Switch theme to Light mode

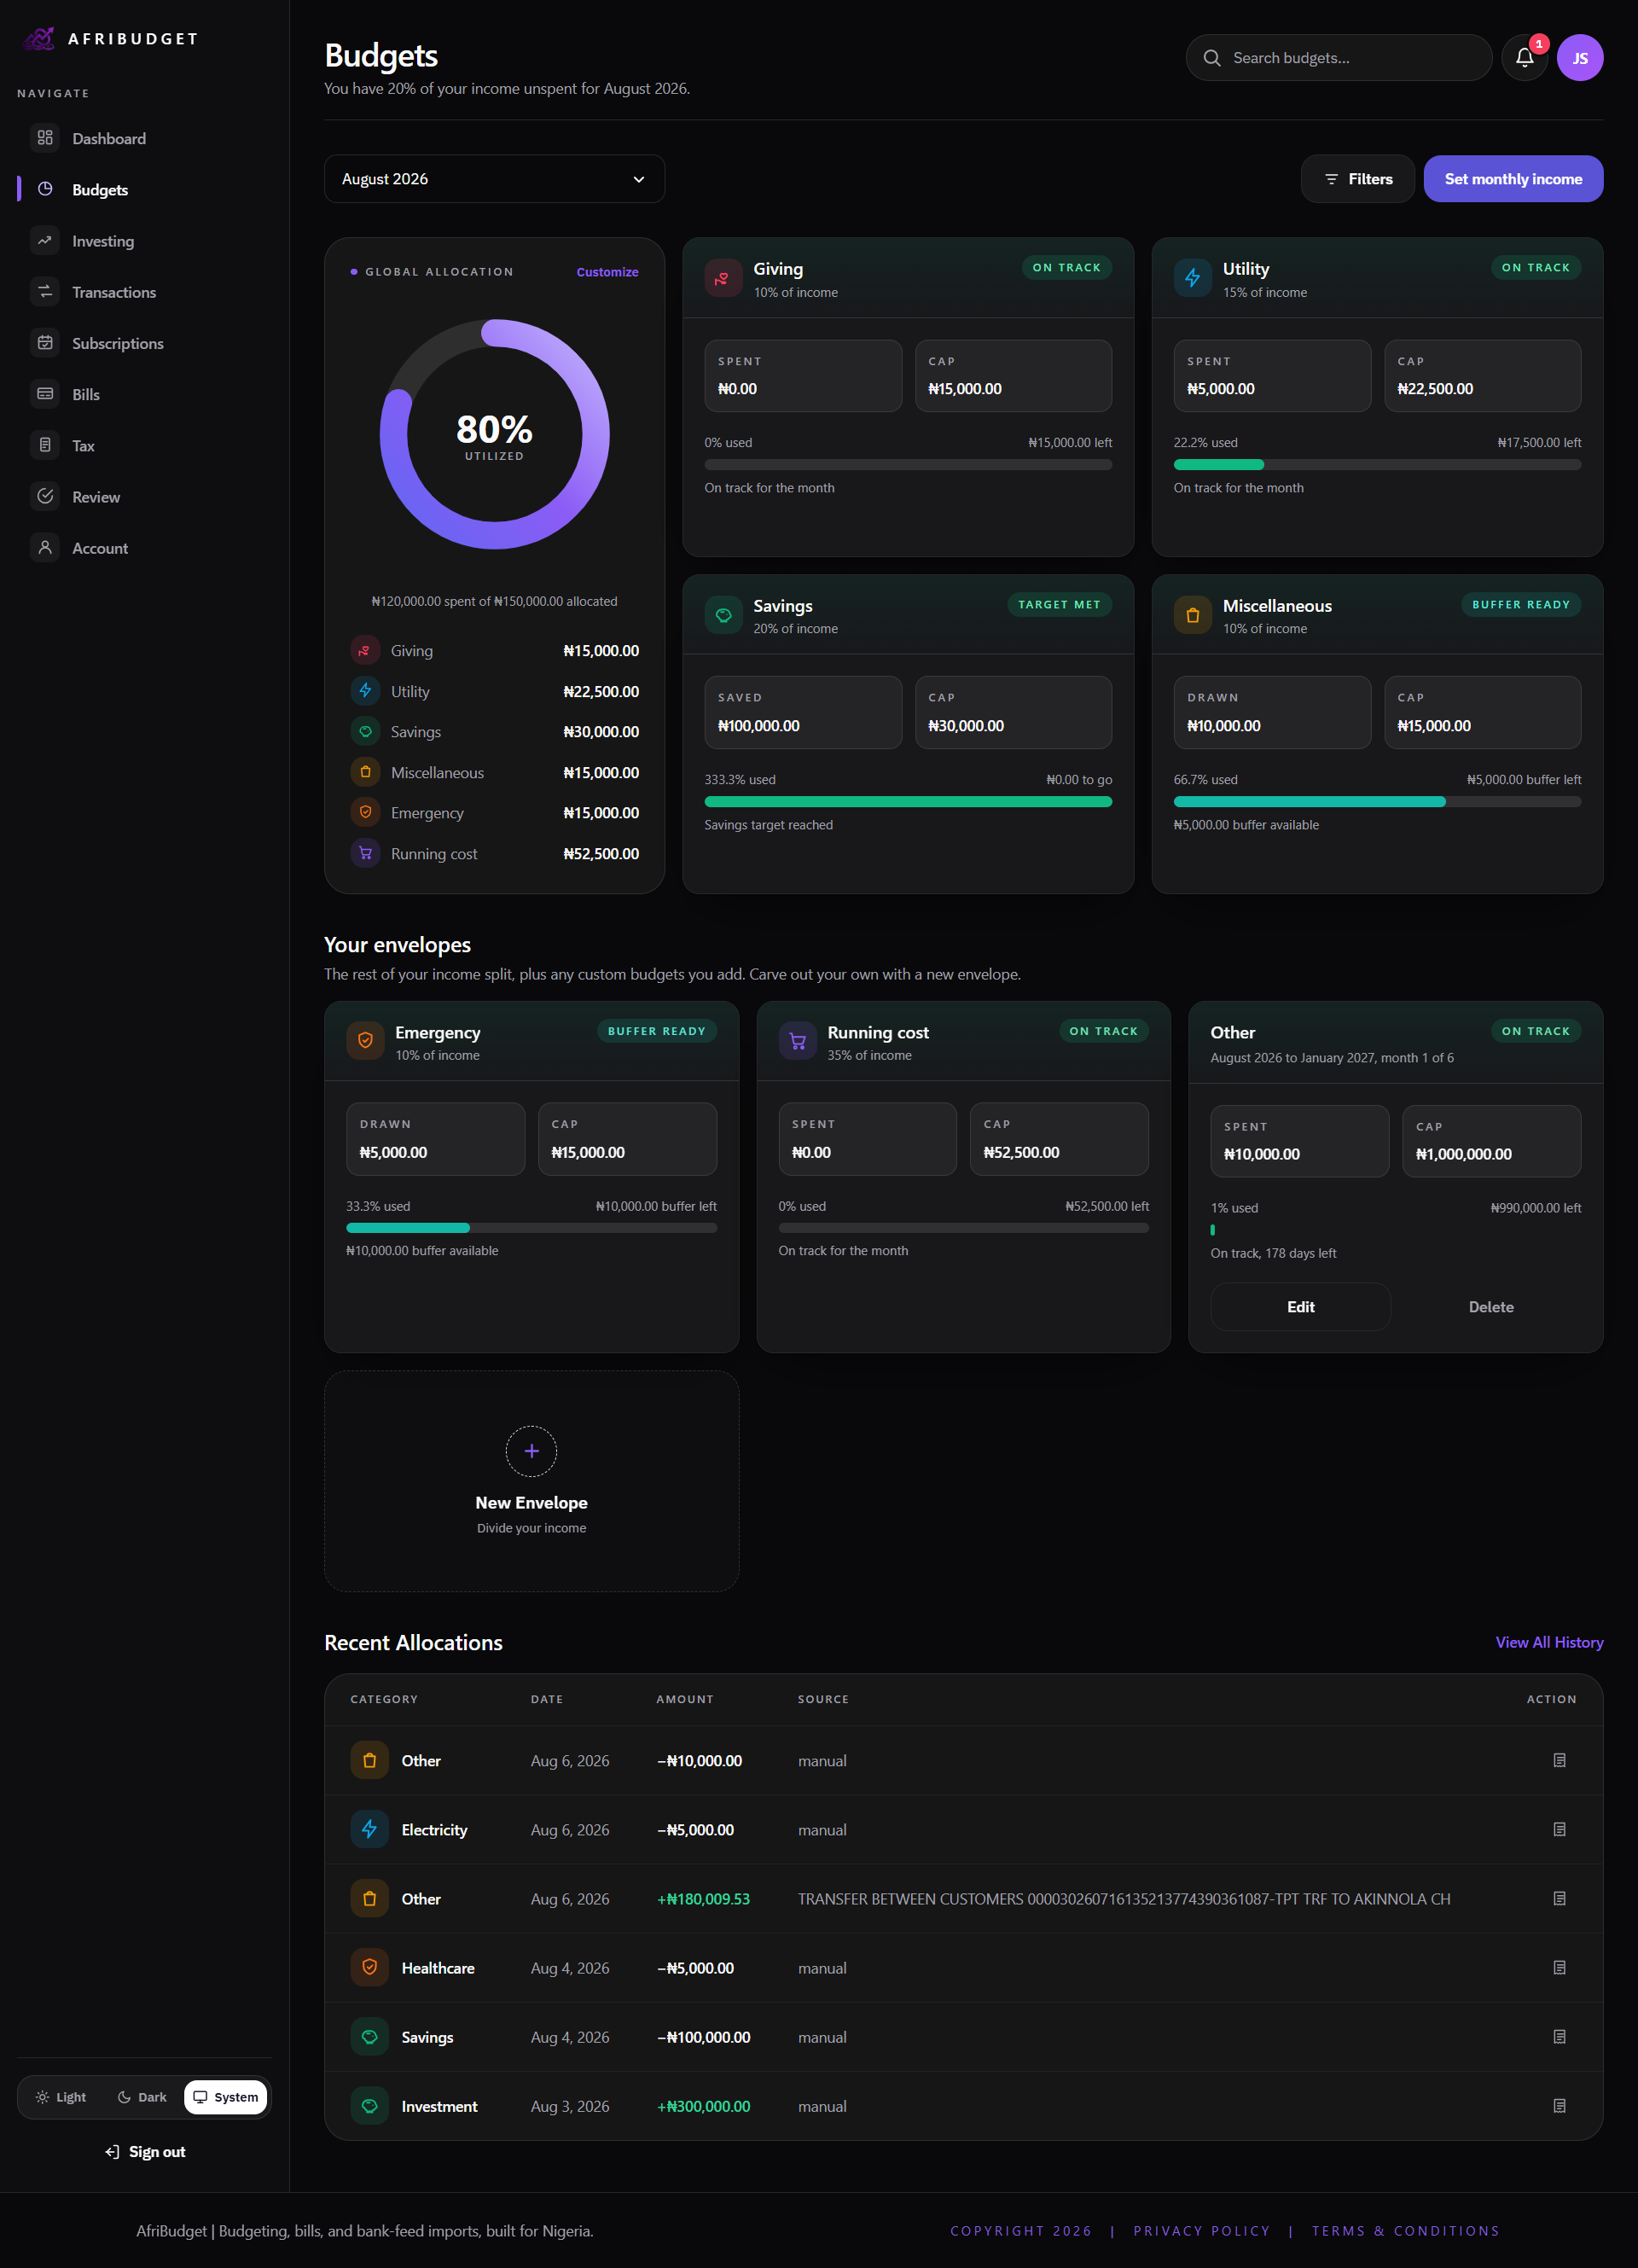tap(61, 2097)
